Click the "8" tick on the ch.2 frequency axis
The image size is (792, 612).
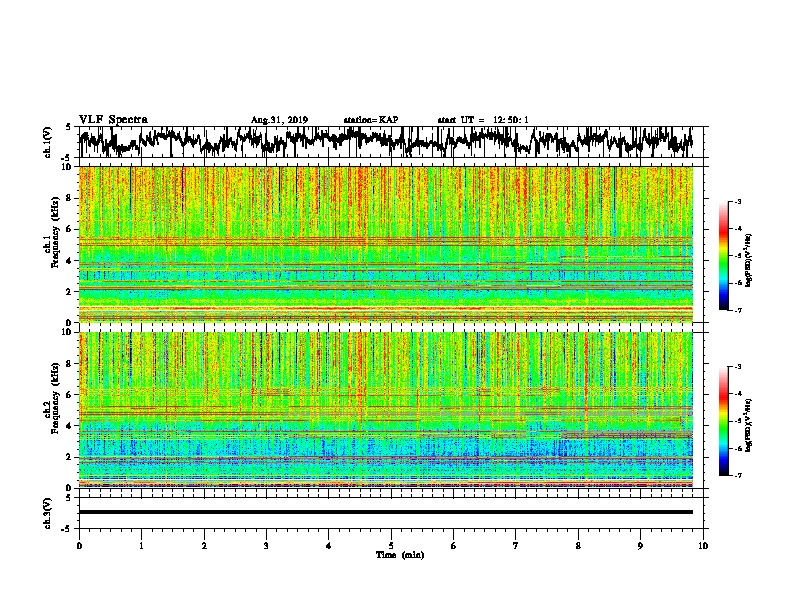pyautogui.click(x=69, y=364)
